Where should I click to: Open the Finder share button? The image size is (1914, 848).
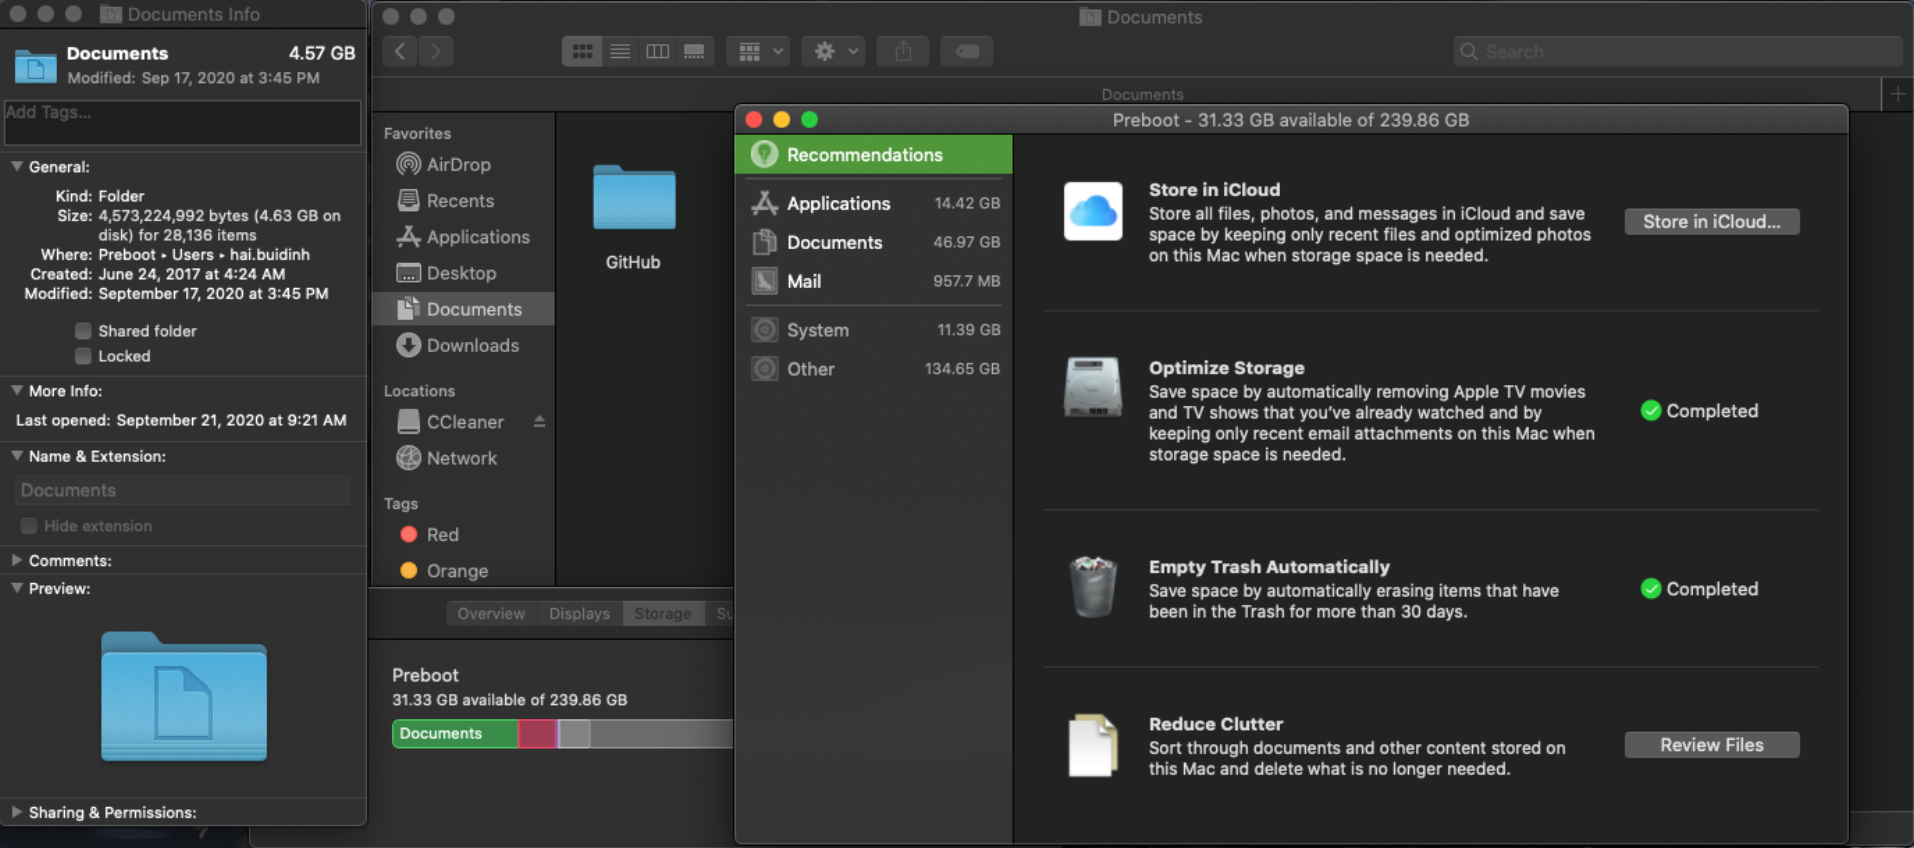point(903,51)
